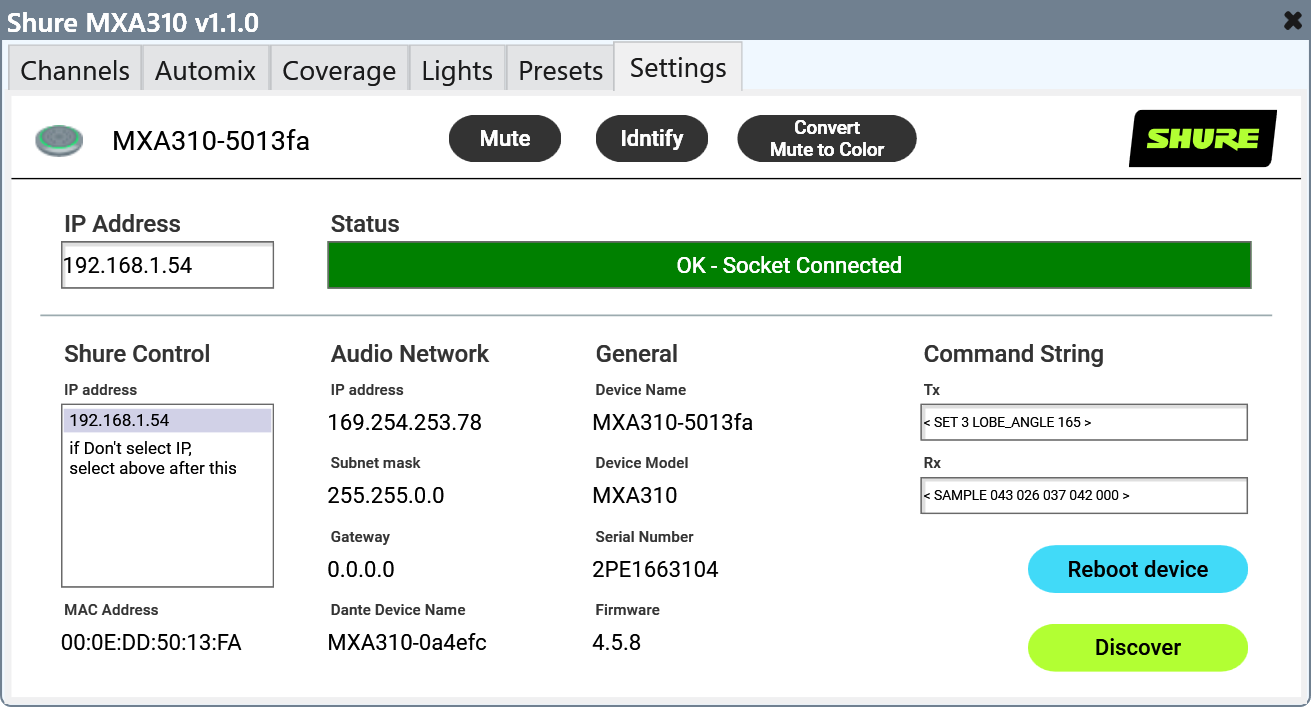Viewport: 1311px width, 707px height.
Task: Click gateway value 0.0.0.0
Action: click(361, 570)
